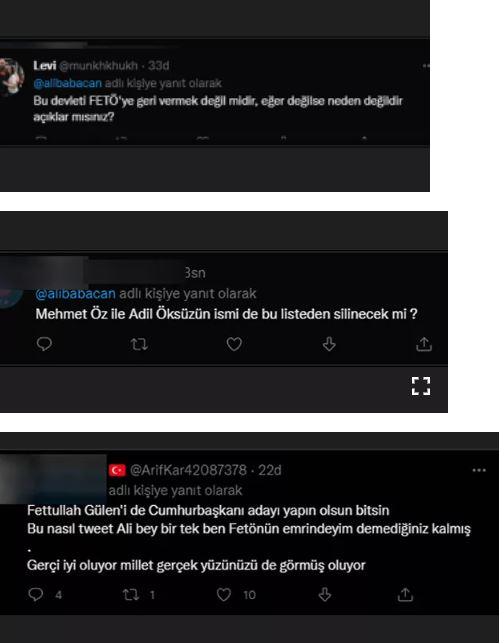The height and width of the screenshot is (643, 499).
Task: Open more options on Levi's tweet
Action: tap(426, 66)
